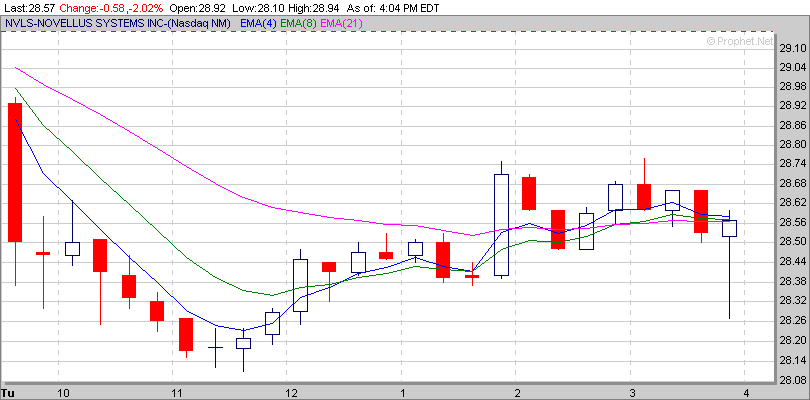The height and width of the screenshot is (400, 810).
Task: Click the 4 hour label on time axis
Action: (747, 394)
